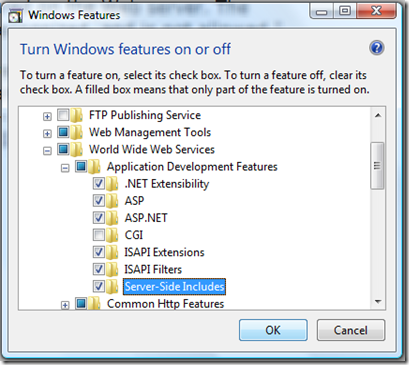The height and width of the screenshot is (365, 409).
Task: Click the scrollbar down arrow
Action: [x=378, y=301]
